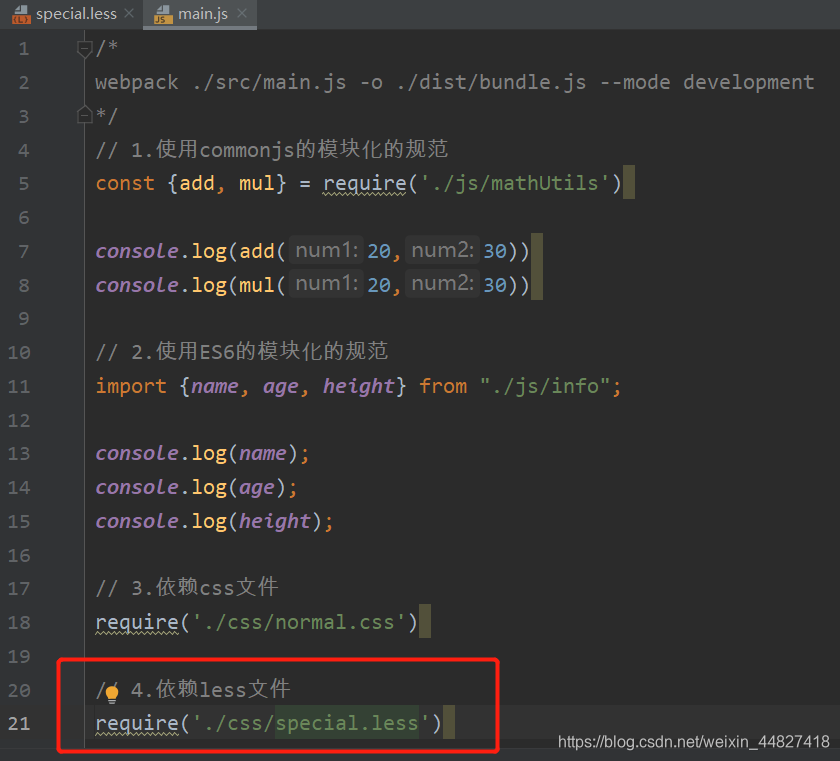
Task: Click the JS file icon on main.js tab
Action: pos(163,14)
